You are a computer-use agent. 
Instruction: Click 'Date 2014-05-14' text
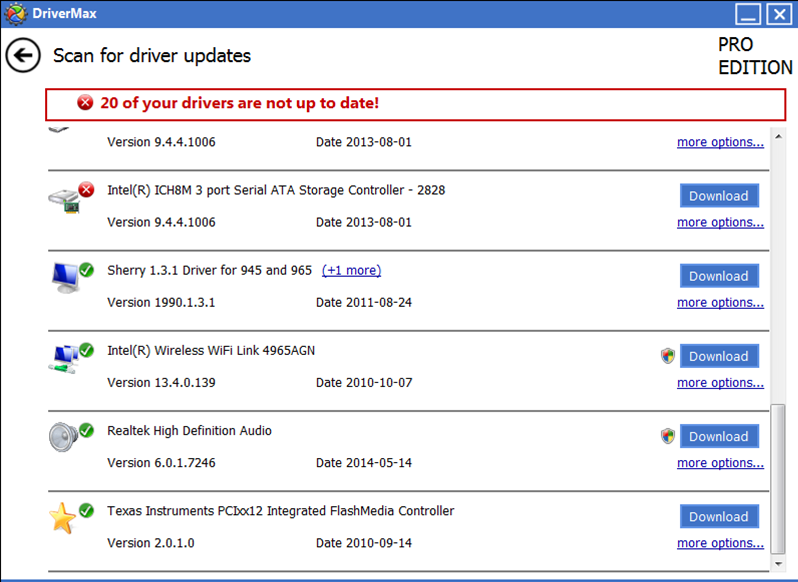[x=364, y=463]
